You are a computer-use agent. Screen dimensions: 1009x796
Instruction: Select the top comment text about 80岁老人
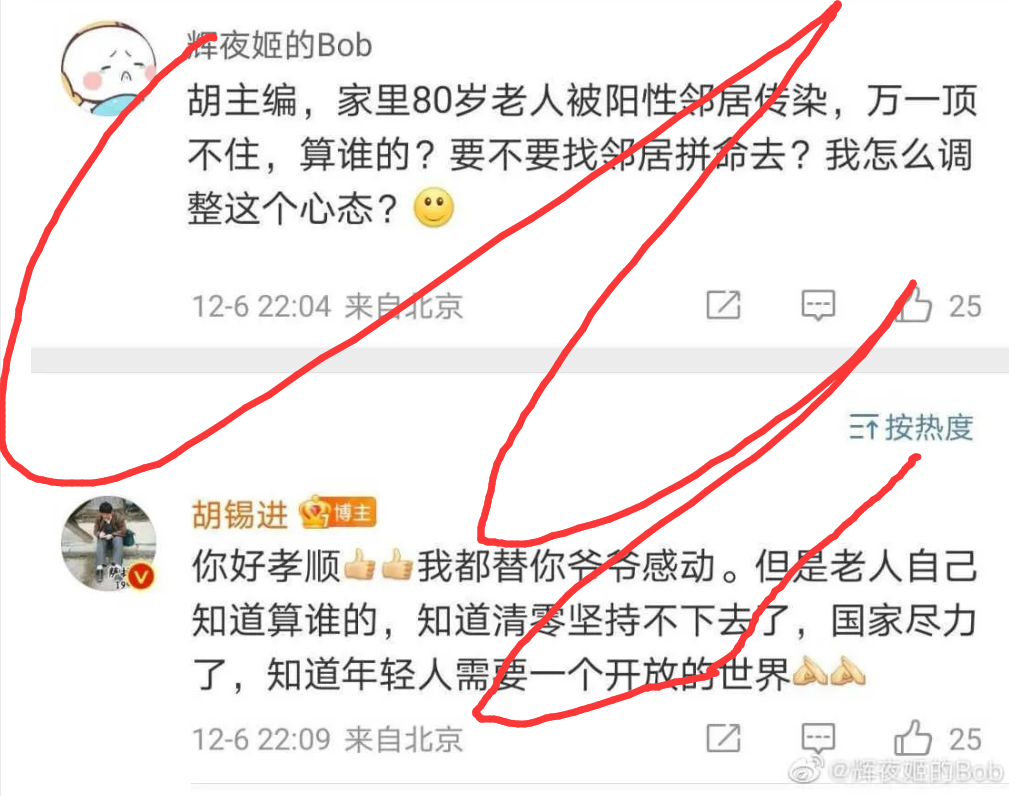(583, 155)
